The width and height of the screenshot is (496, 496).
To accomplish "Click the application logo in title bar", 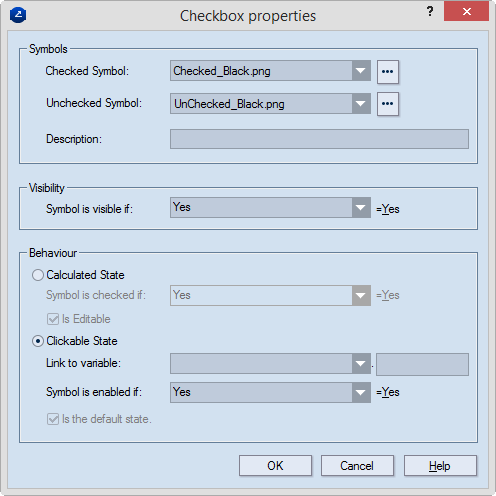I will pos(18,15).
